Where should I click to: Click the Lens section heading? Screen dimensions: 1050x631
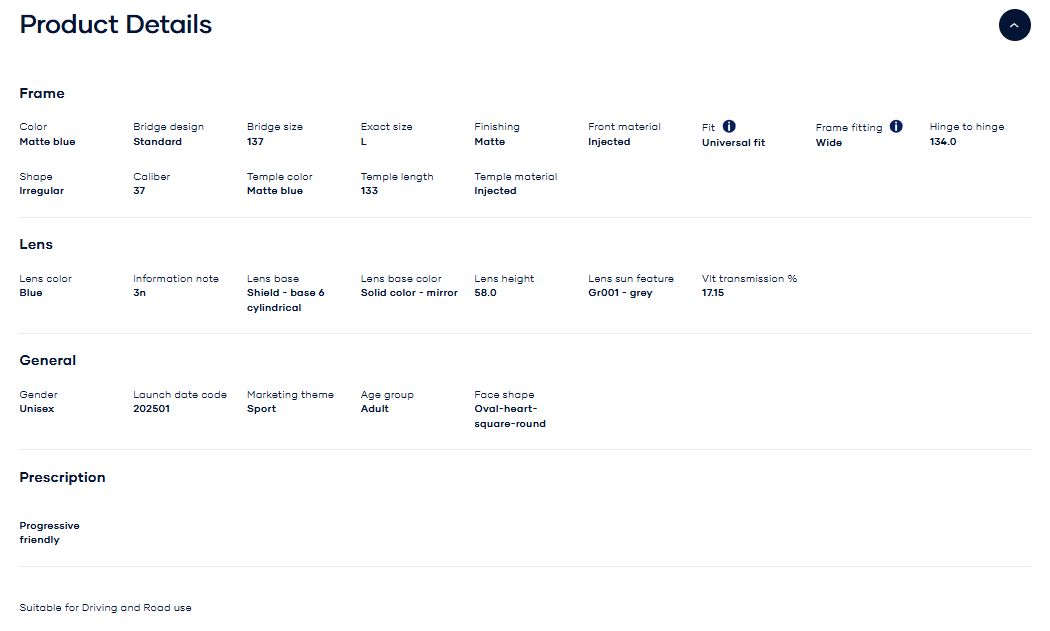coord(36,244)
